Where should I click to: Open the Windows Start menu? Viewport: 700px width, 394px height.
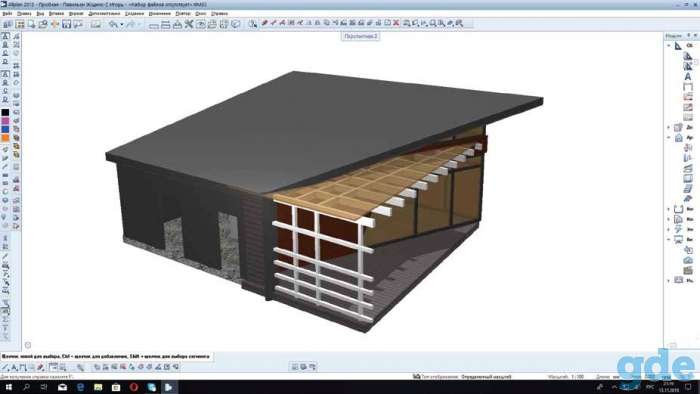pos(8,387)
